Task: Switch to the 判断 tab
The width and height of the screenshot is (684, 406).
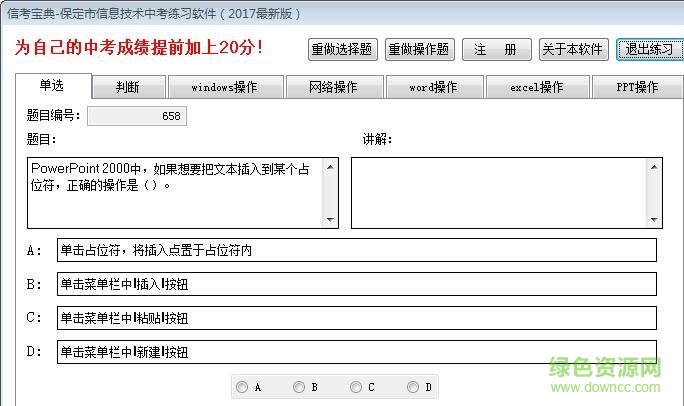Action: click(129, 87)
